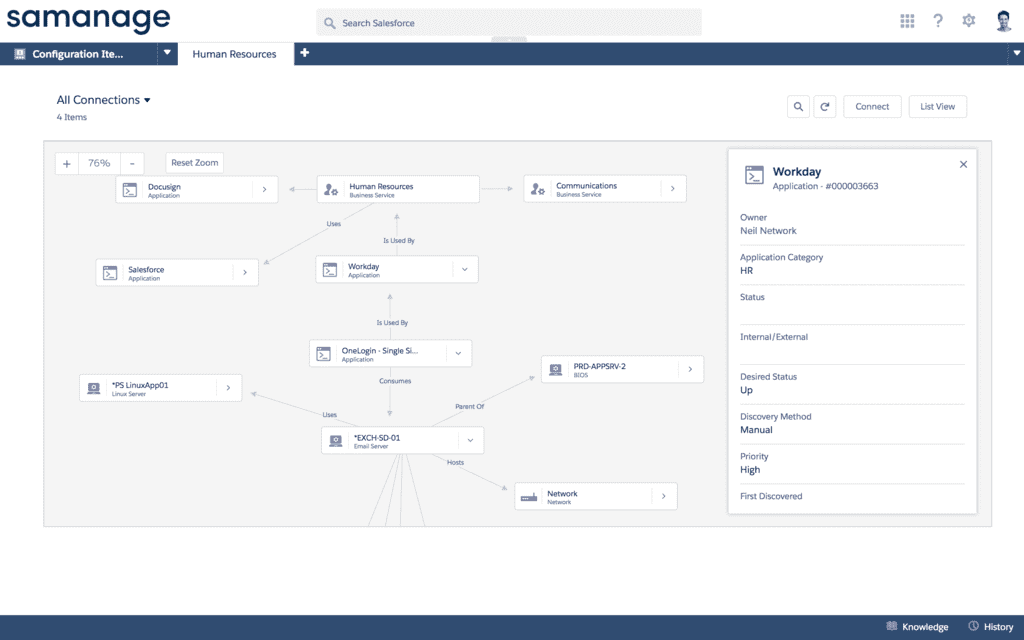Collapse the Workday node chevron
Image resolution: width=1024 pixels, height=640 pixels.
pyautogui.click(x=465, y=269)
